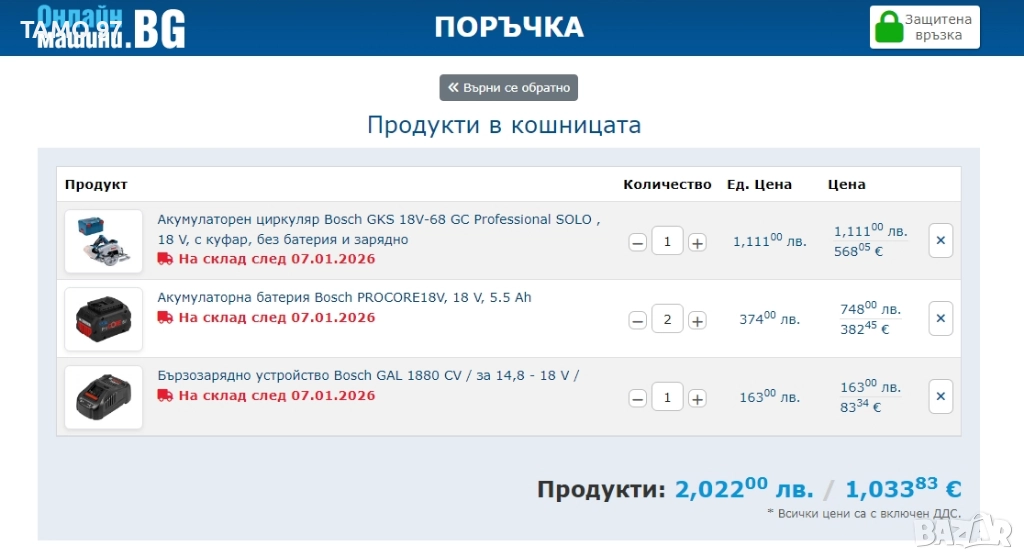Decrease quantity of Bosch GAL 1880 charger
This screenshot has width=1024, height=560.
tap(637, 398)
